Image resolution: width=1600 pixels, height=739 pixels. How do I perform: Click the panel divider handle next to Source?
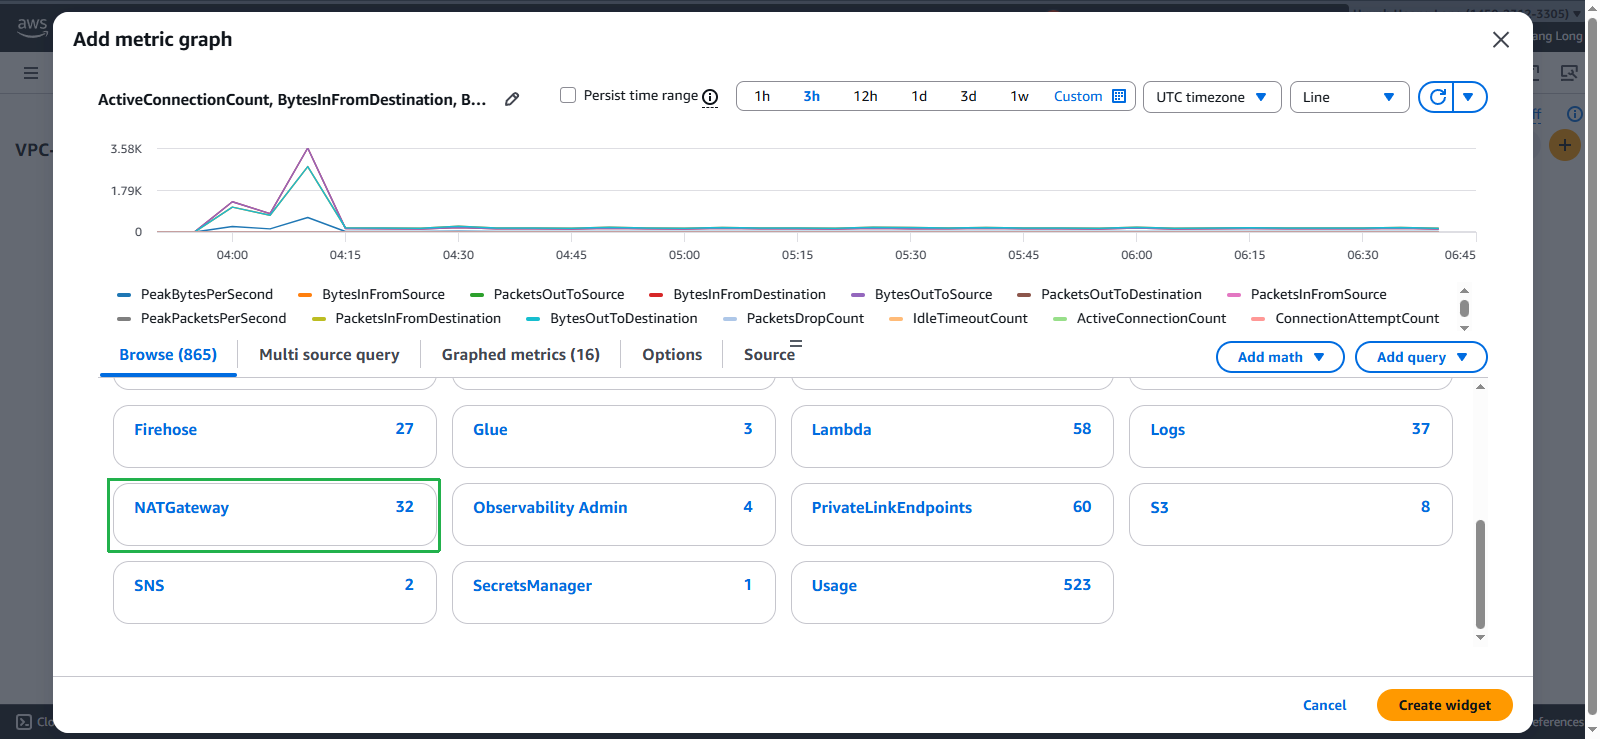coord(796,345)
